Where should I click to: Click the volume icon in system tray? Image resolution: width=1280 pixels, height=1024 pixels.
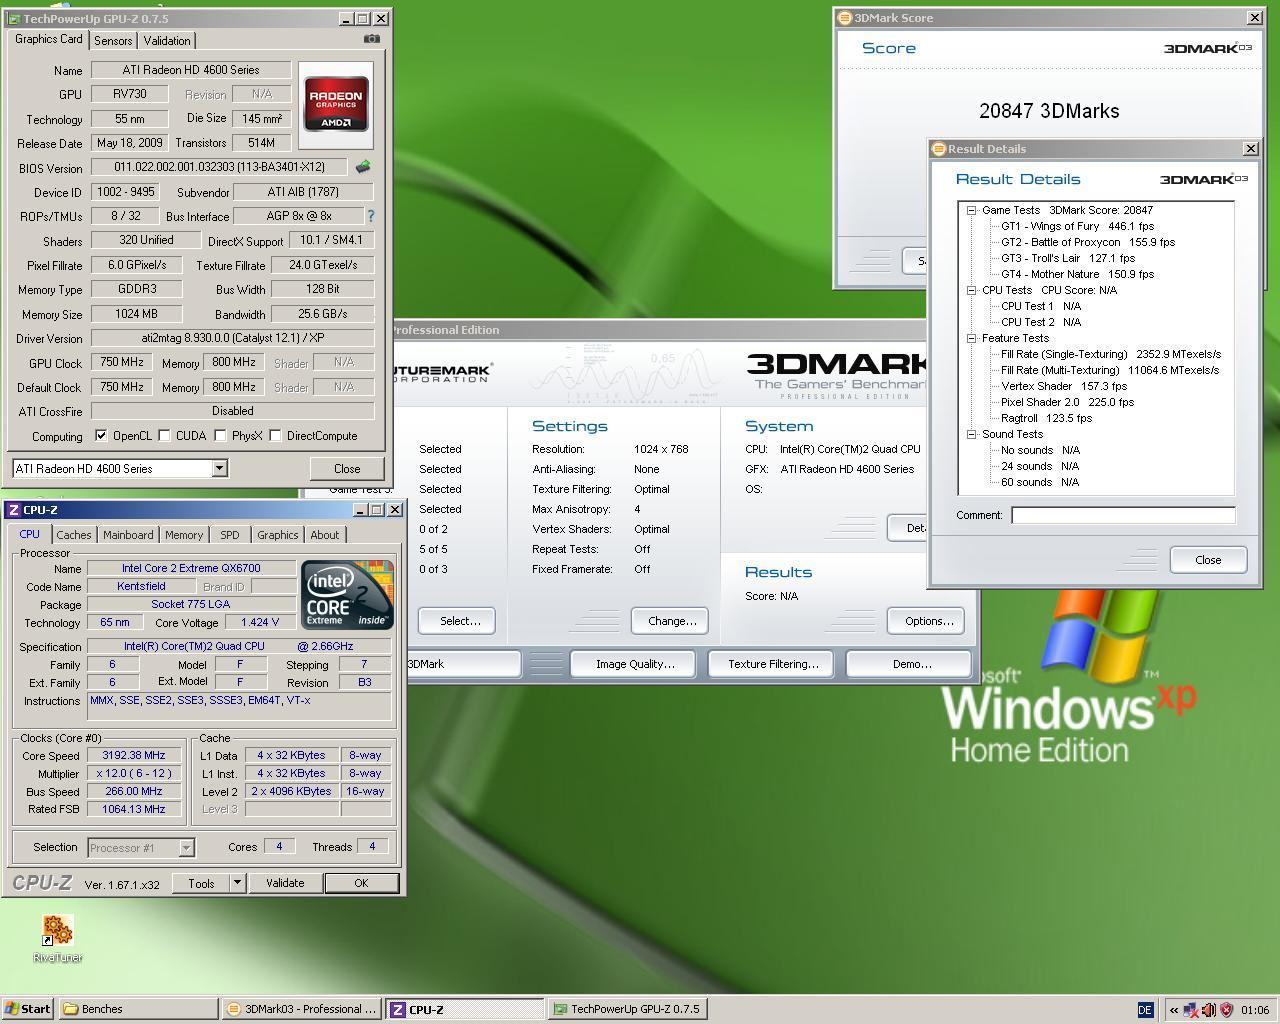coord(1208,1009)
